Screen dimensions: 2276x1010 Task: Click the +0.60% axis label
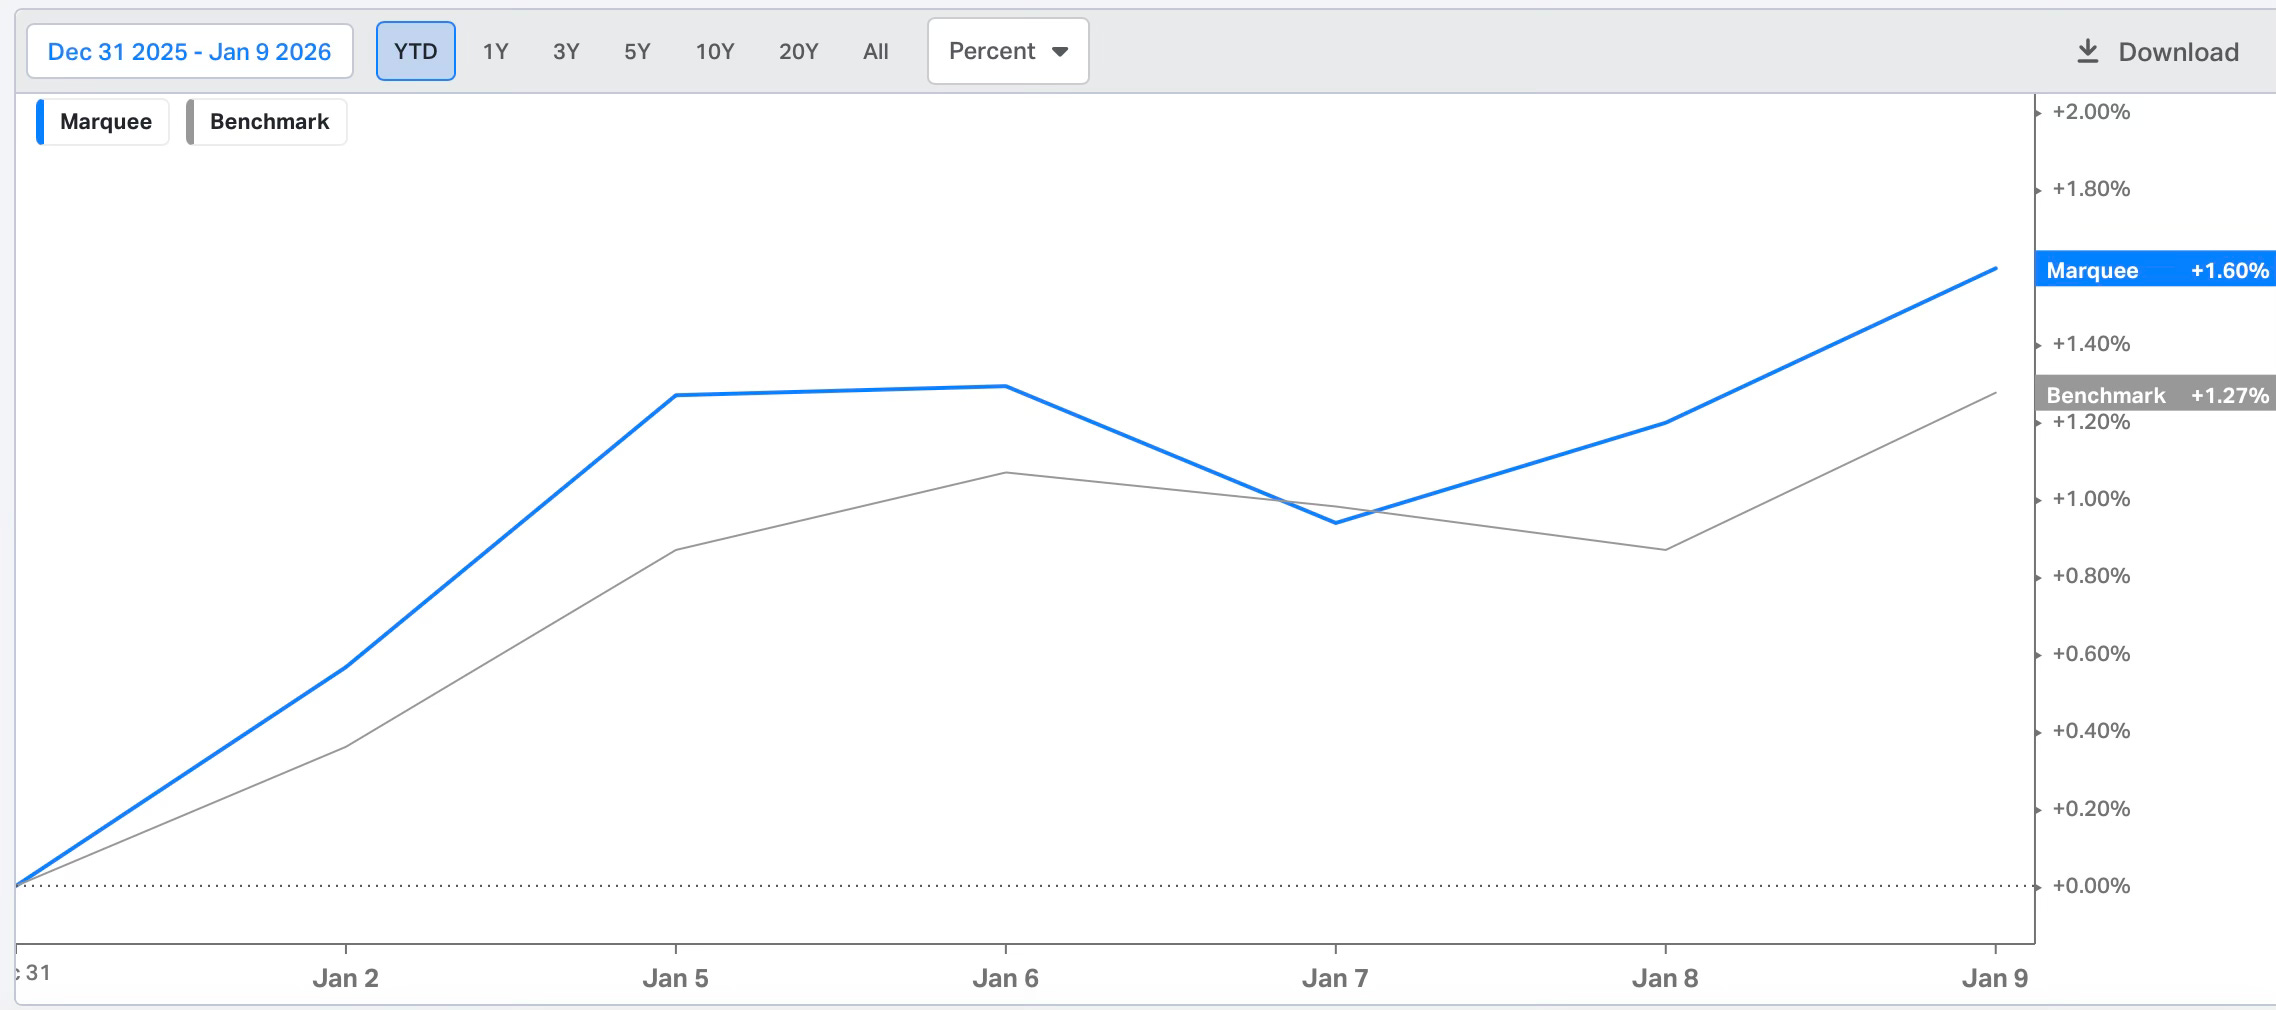pyautogui.click(x=2091, y=654)
